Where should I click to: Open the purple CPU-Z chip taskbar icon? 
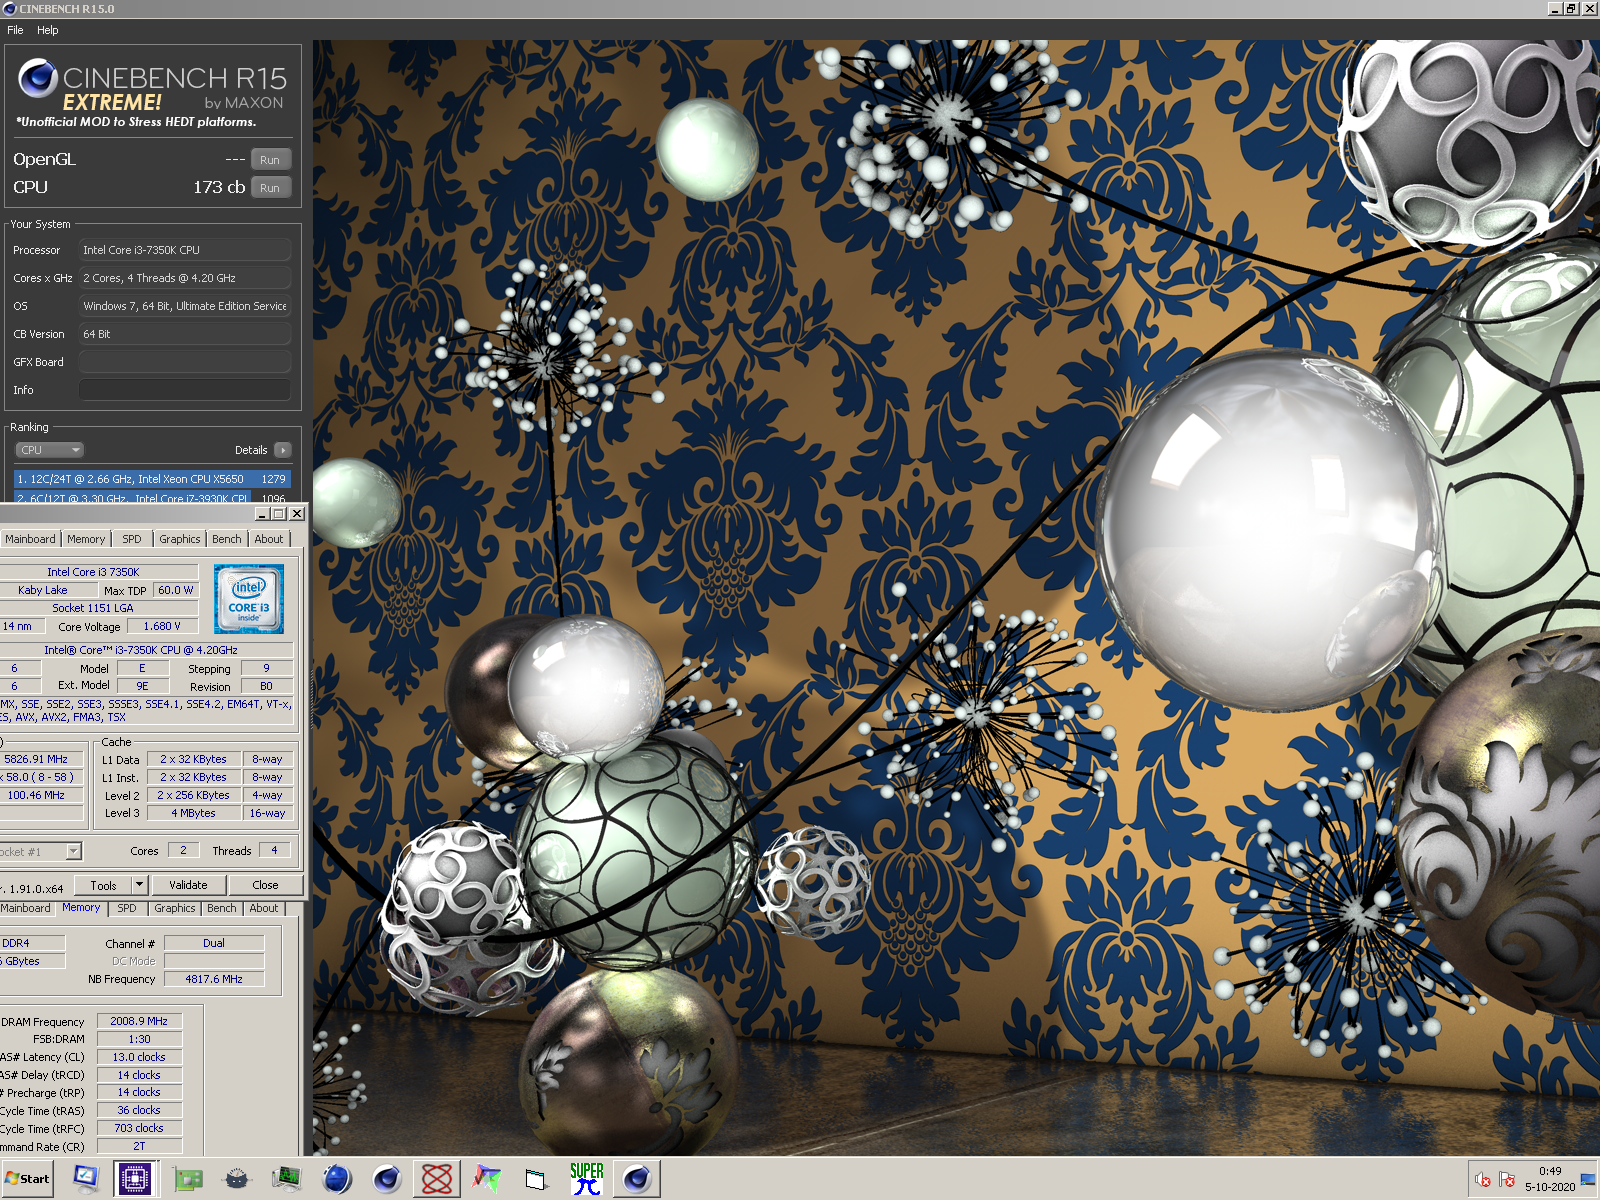(x=134, y=1179)
